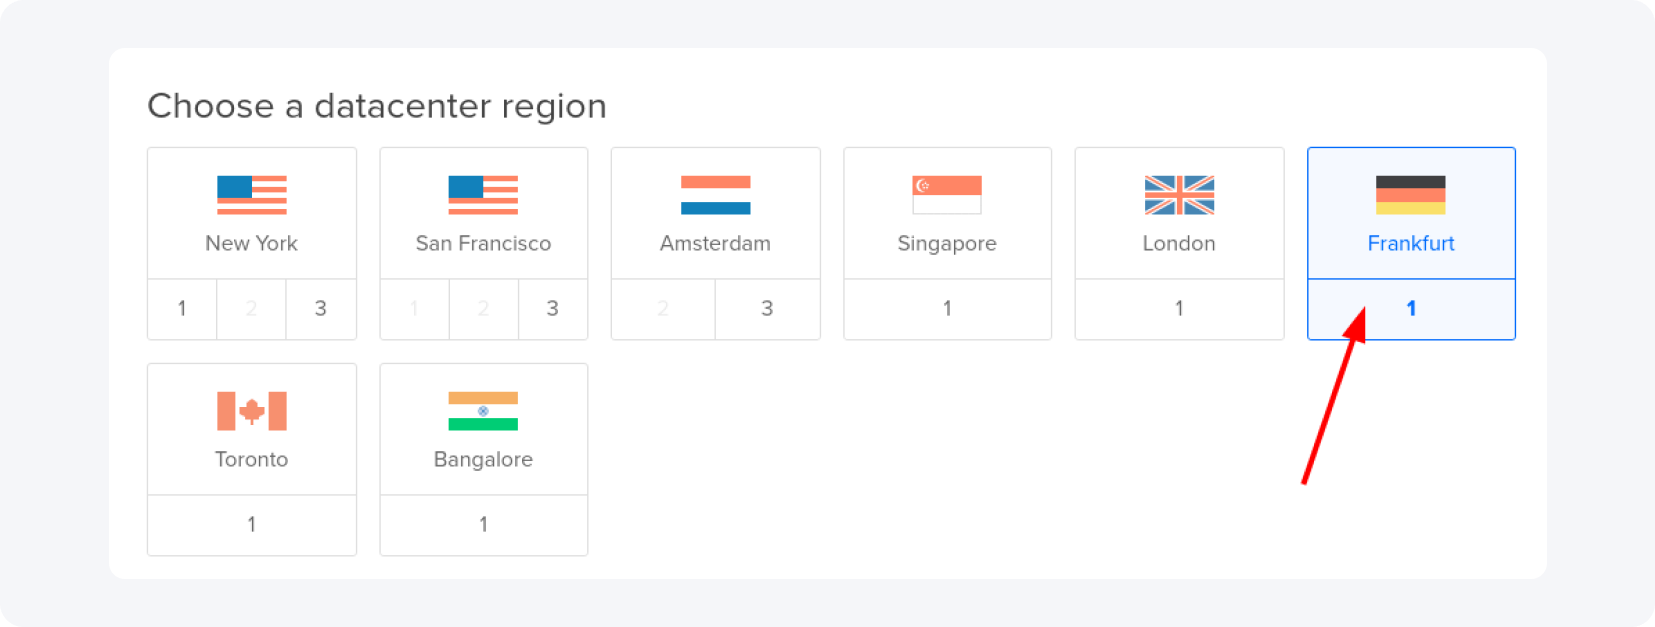Screen dimensions: 1655x627
Task: Pick Toronto datacenter 1
Action: (252, 525)
